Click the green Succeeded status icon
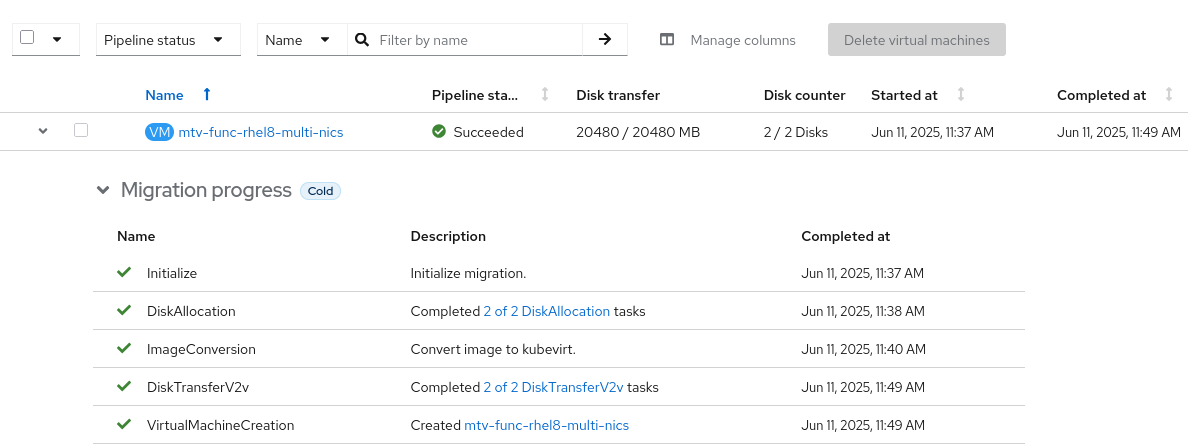 click(439, 132)
